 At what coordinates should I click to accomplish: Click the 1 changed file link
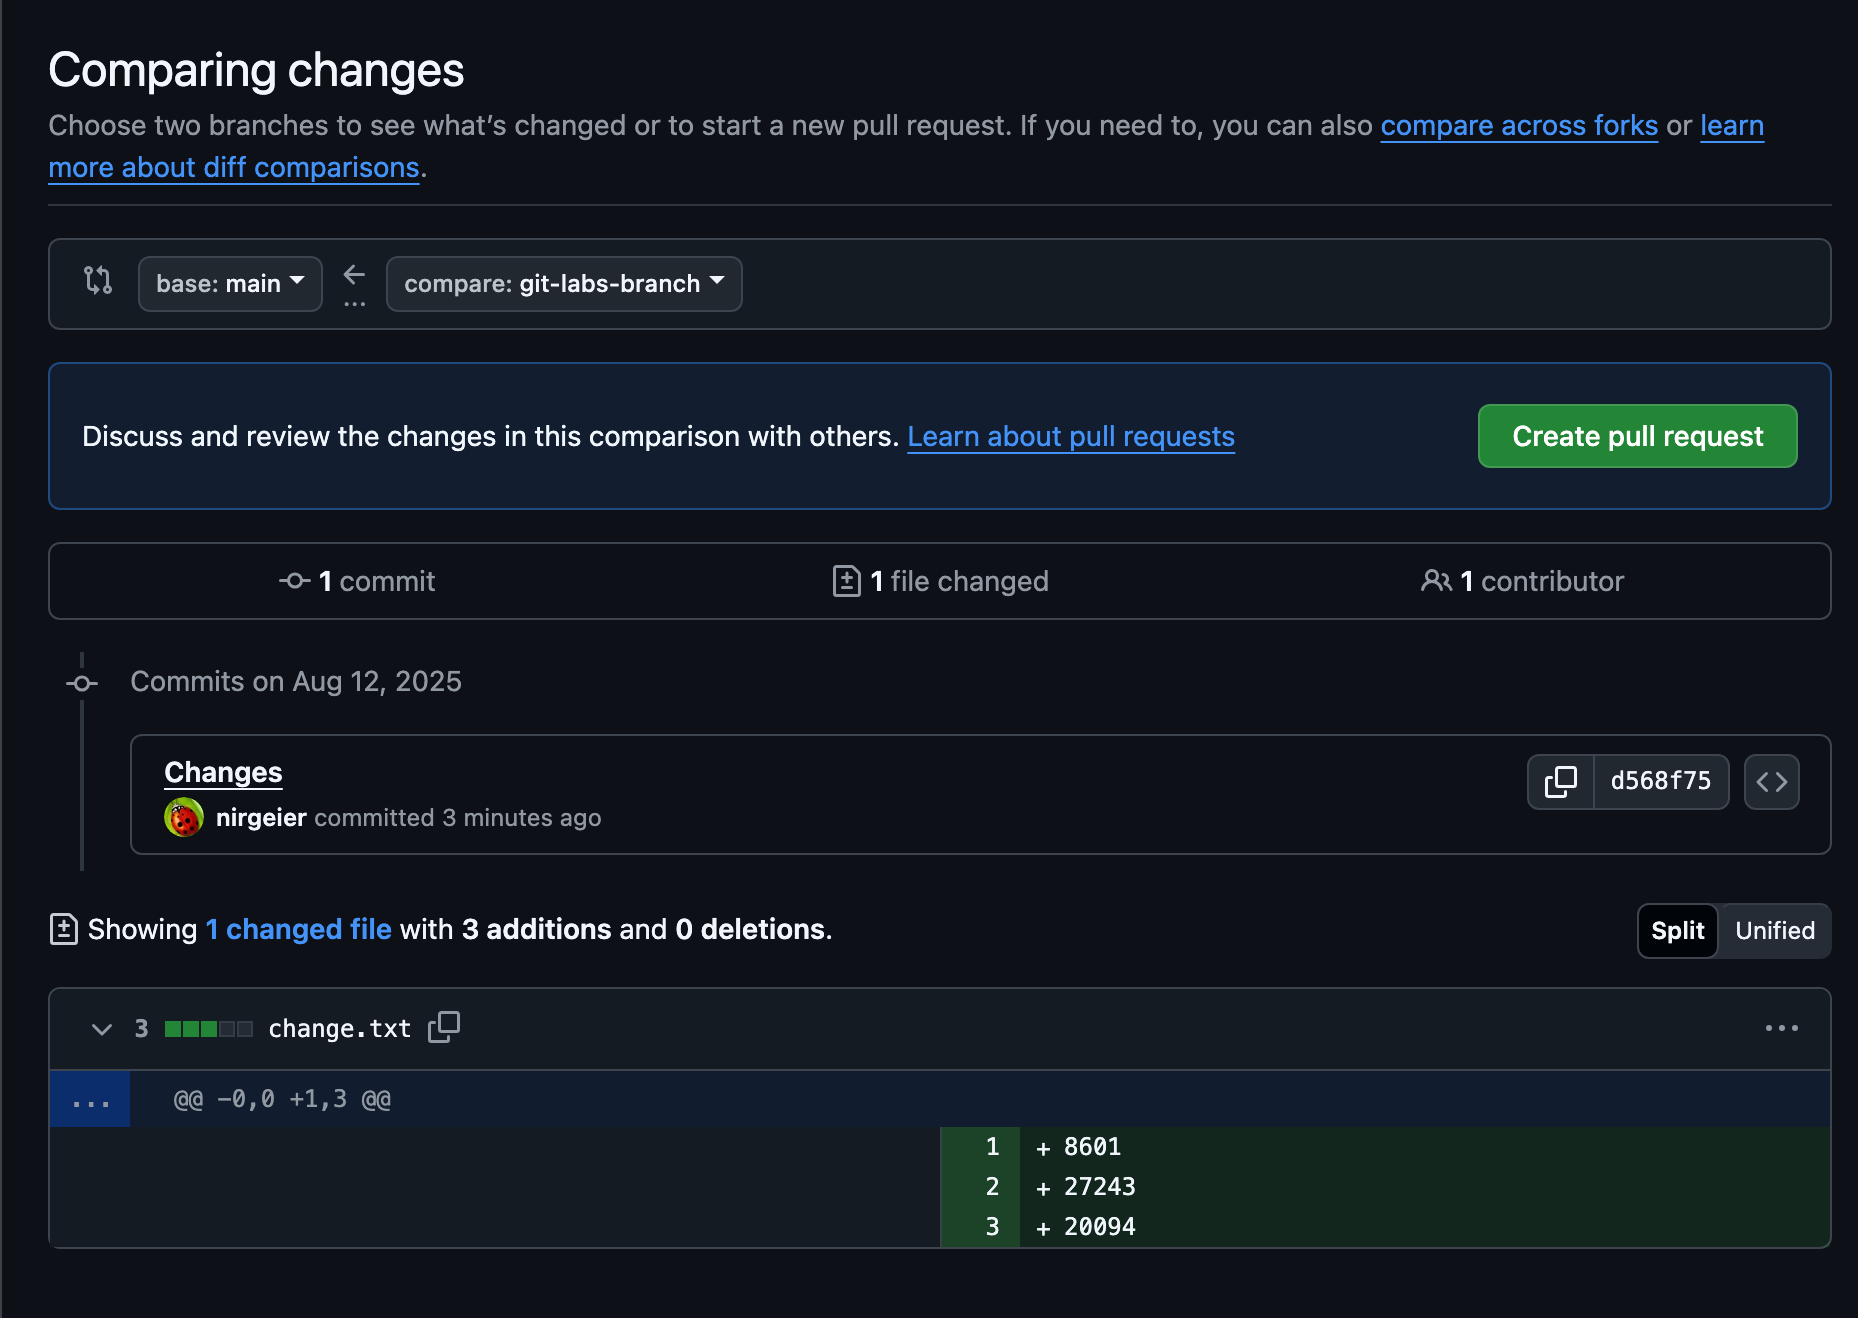point(298,929)
